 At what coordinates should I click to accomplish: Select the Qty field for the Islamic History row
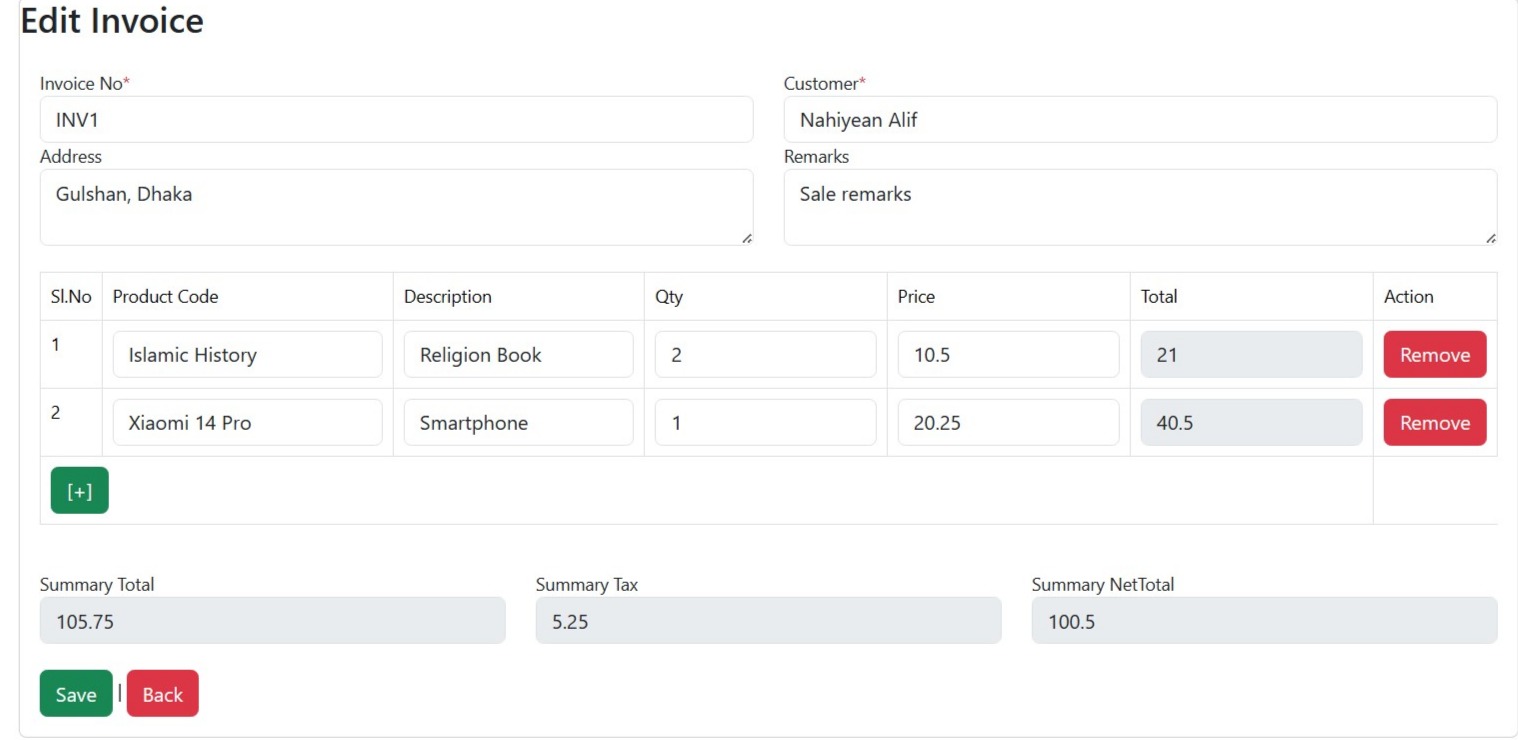click(764, 354)
